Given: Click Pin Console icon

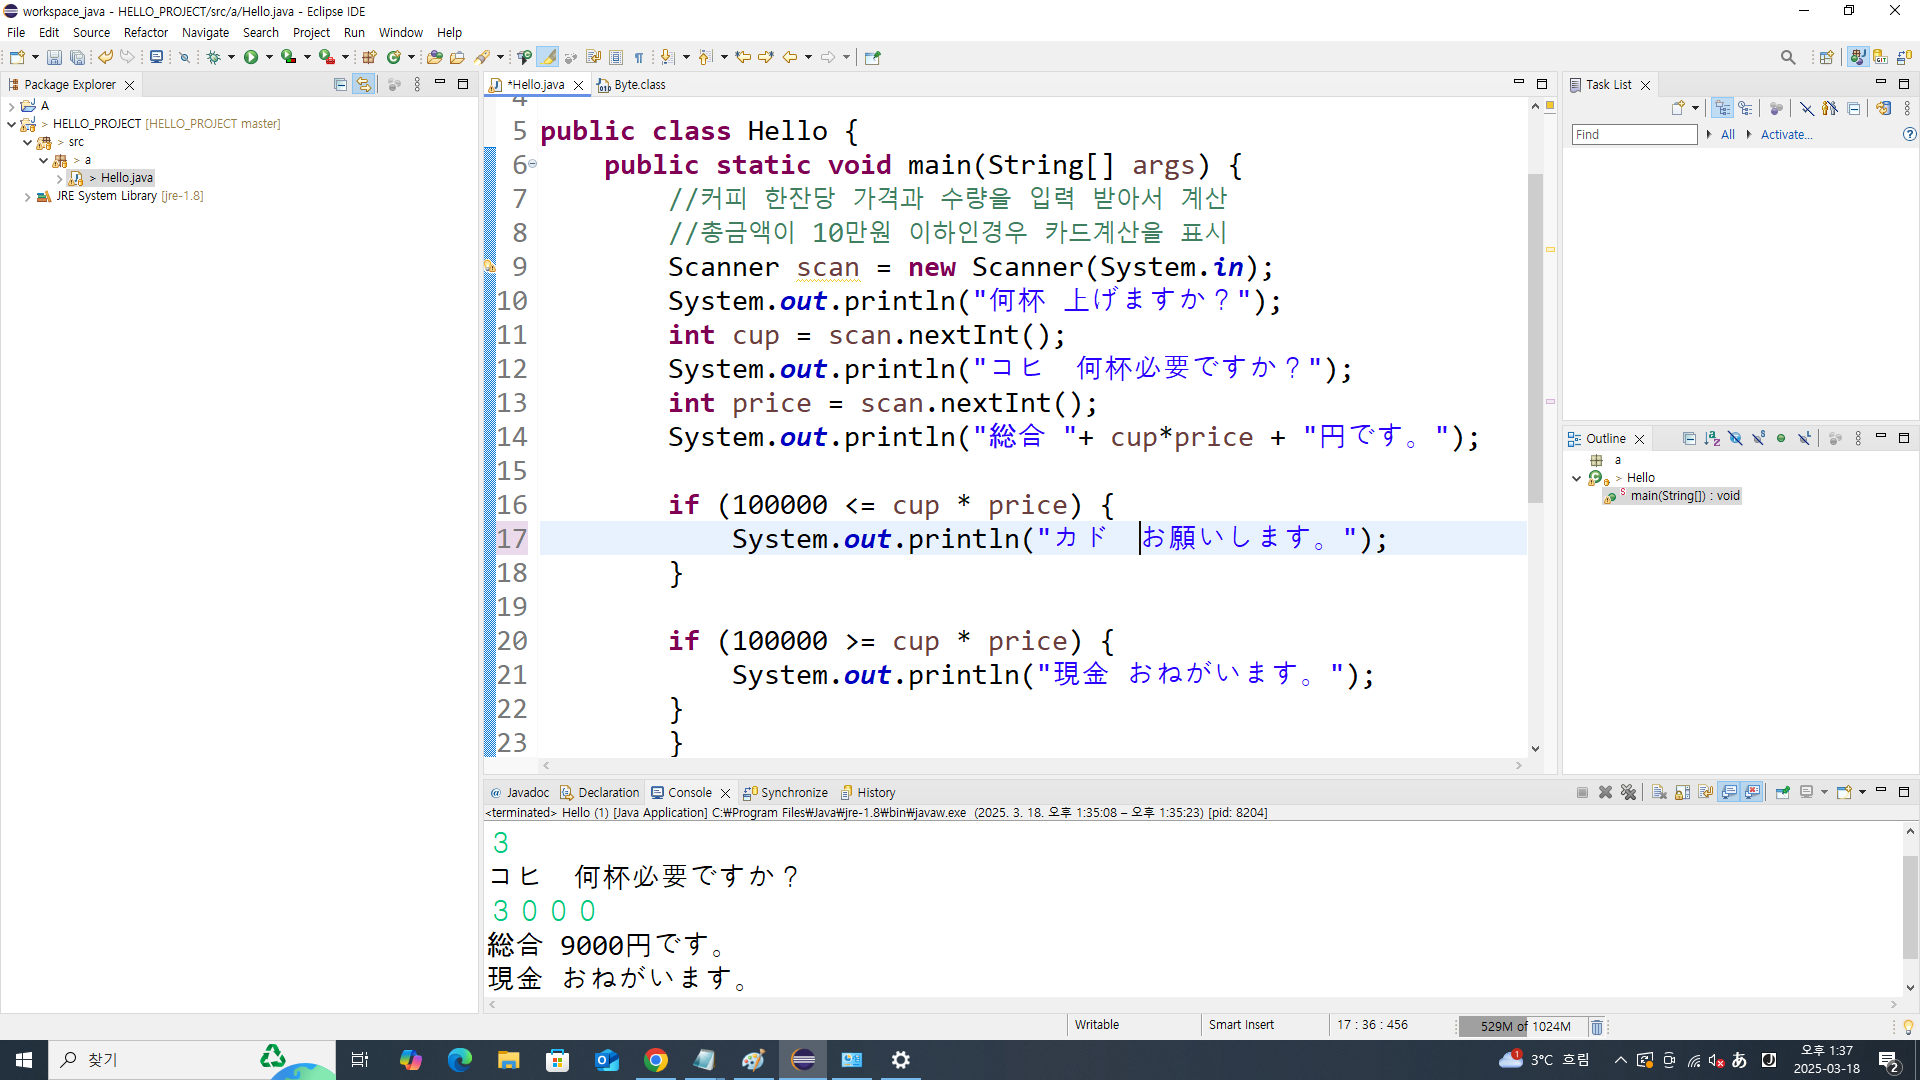Looking at the screenshot, I should (1782, 793).
